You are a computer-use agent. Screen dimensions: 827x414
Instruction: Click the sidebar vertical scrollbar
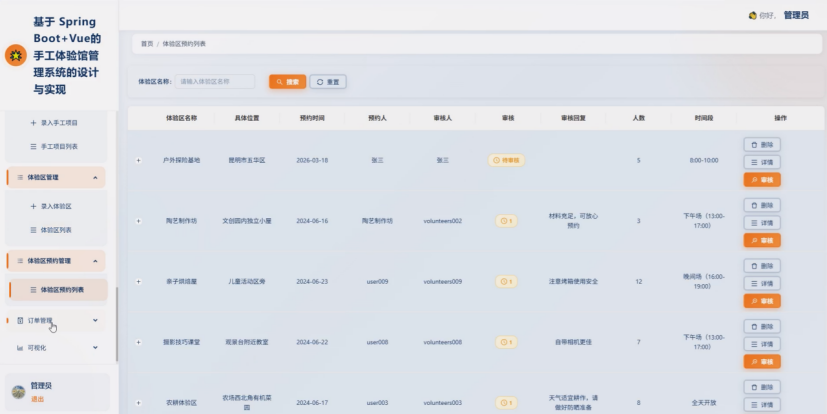click(117, 324)
